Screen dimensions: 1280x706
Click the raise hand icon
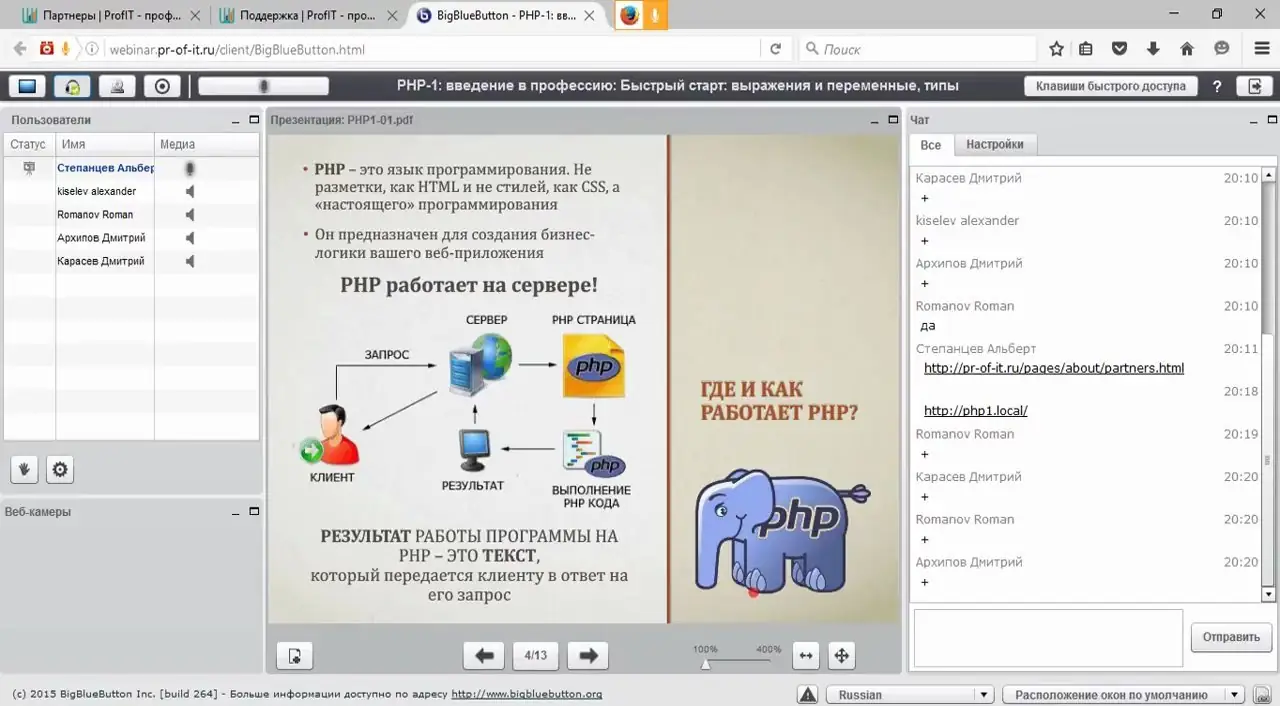point(23,469)
